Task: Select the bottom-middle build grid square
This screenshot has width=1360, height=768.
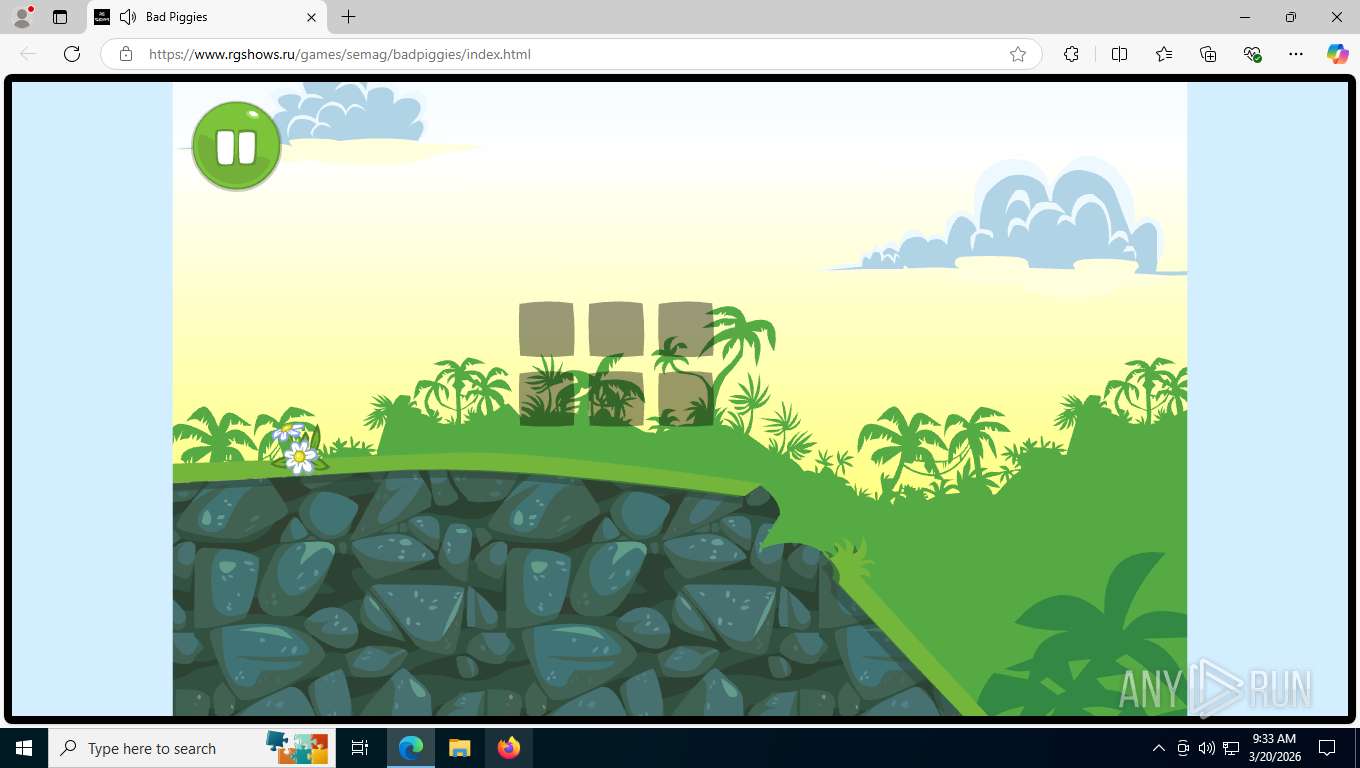Action: tap(616, 399)
